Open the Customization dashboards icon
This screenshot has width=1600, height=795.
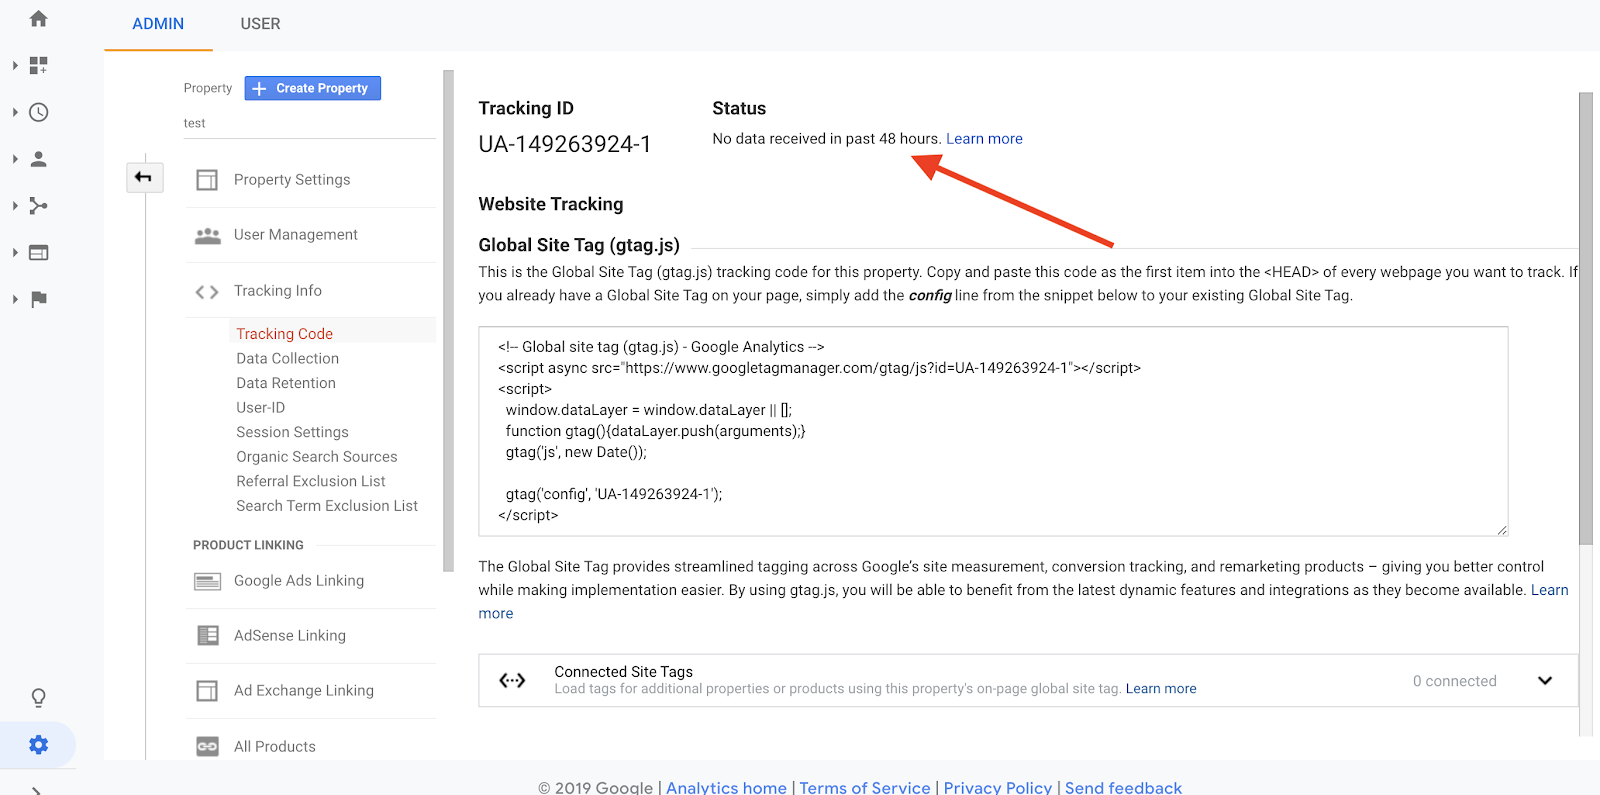point(39,66)
